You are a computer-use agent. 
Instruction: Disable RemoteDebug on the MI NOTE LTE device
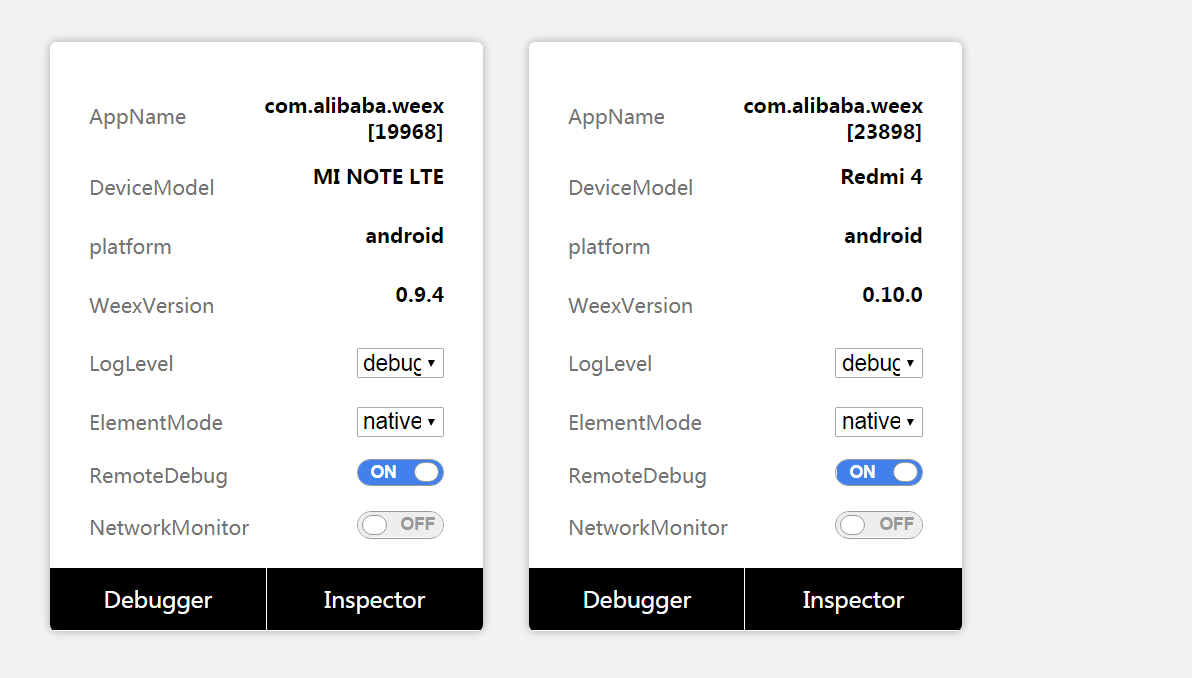[400, 472]
